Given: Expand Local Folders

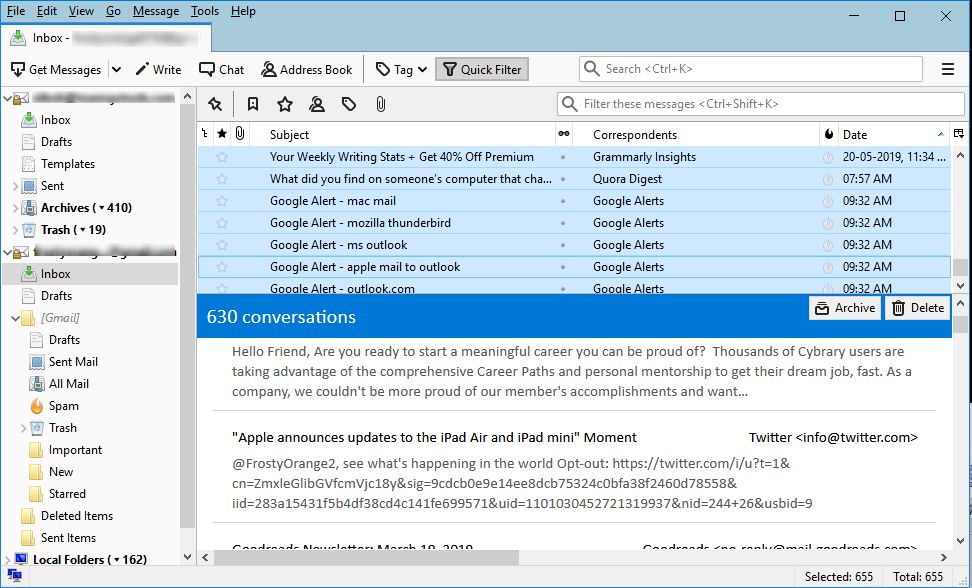Looking at the screenshot, I should pyautogui.click(x=7, y=559).
